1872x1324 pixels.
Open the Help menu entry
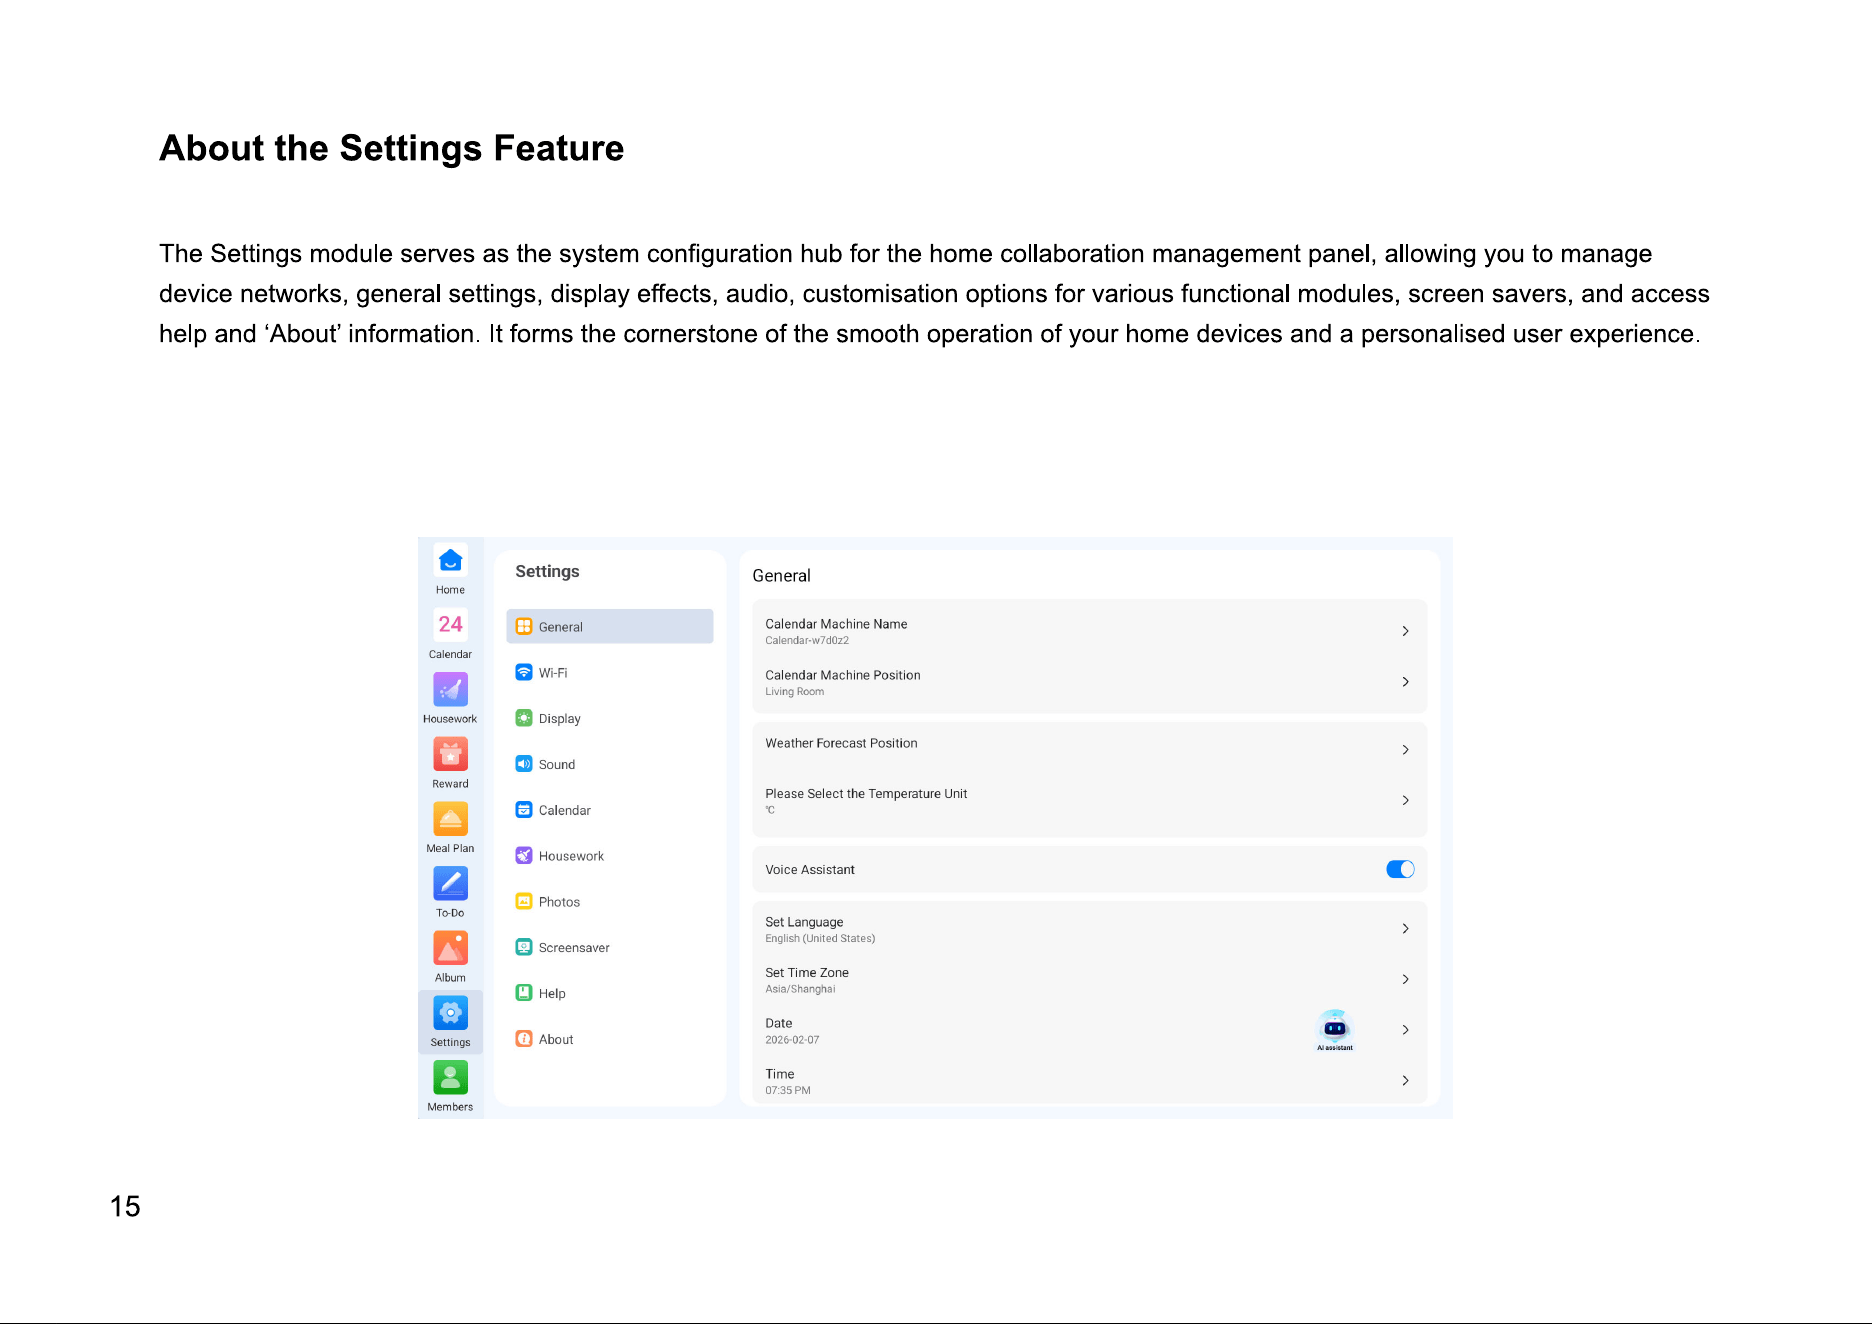click(x=610, y=993)
